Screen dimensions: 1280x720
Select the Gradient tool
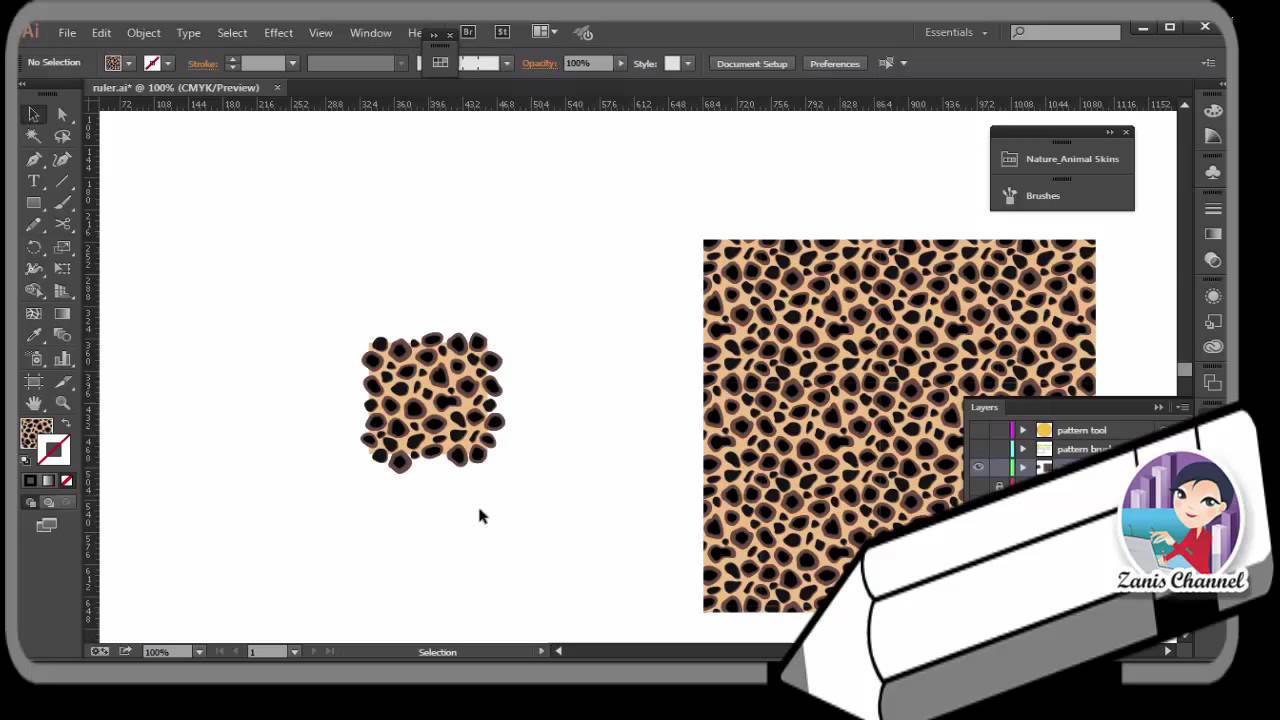(x=62, y=314)
